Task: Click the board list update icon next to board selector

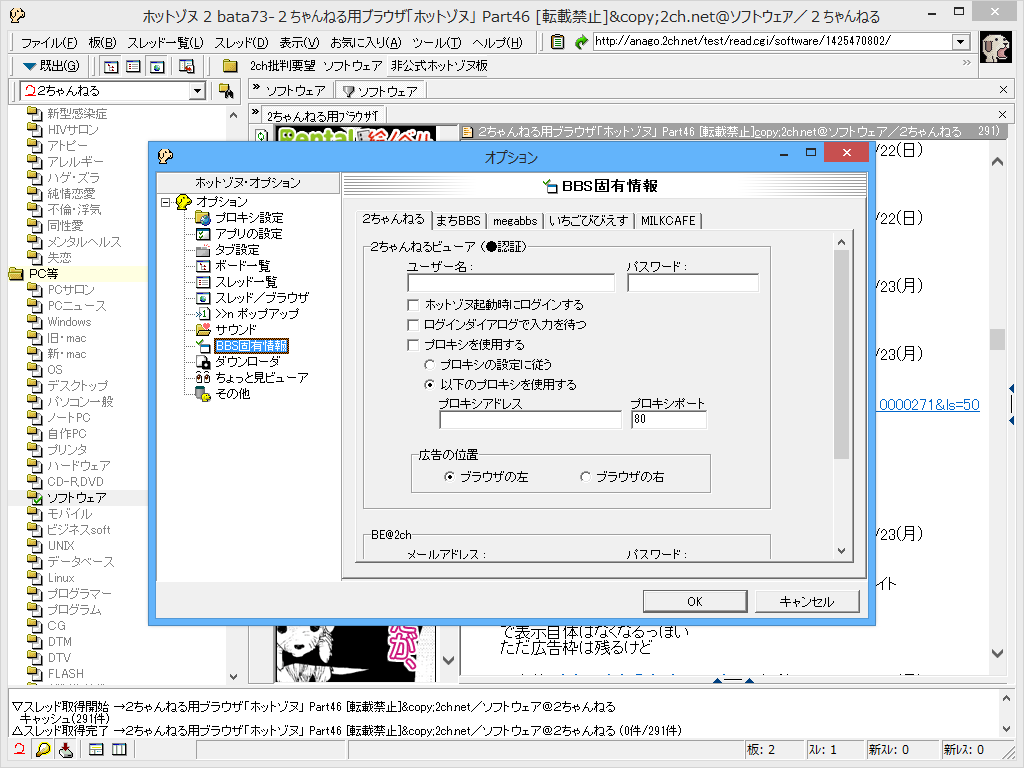Action: tap(226, 89)
